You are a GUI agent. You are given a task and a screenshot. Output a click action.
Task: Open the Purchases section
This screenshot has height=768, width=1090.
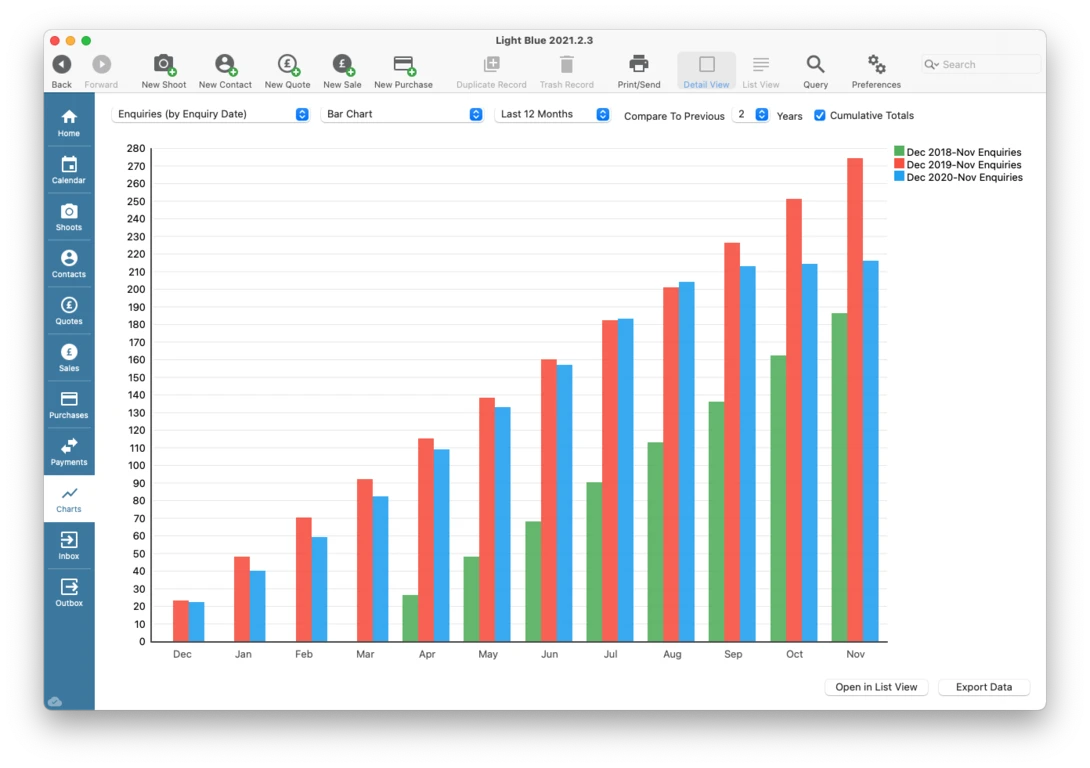point(69,405)
